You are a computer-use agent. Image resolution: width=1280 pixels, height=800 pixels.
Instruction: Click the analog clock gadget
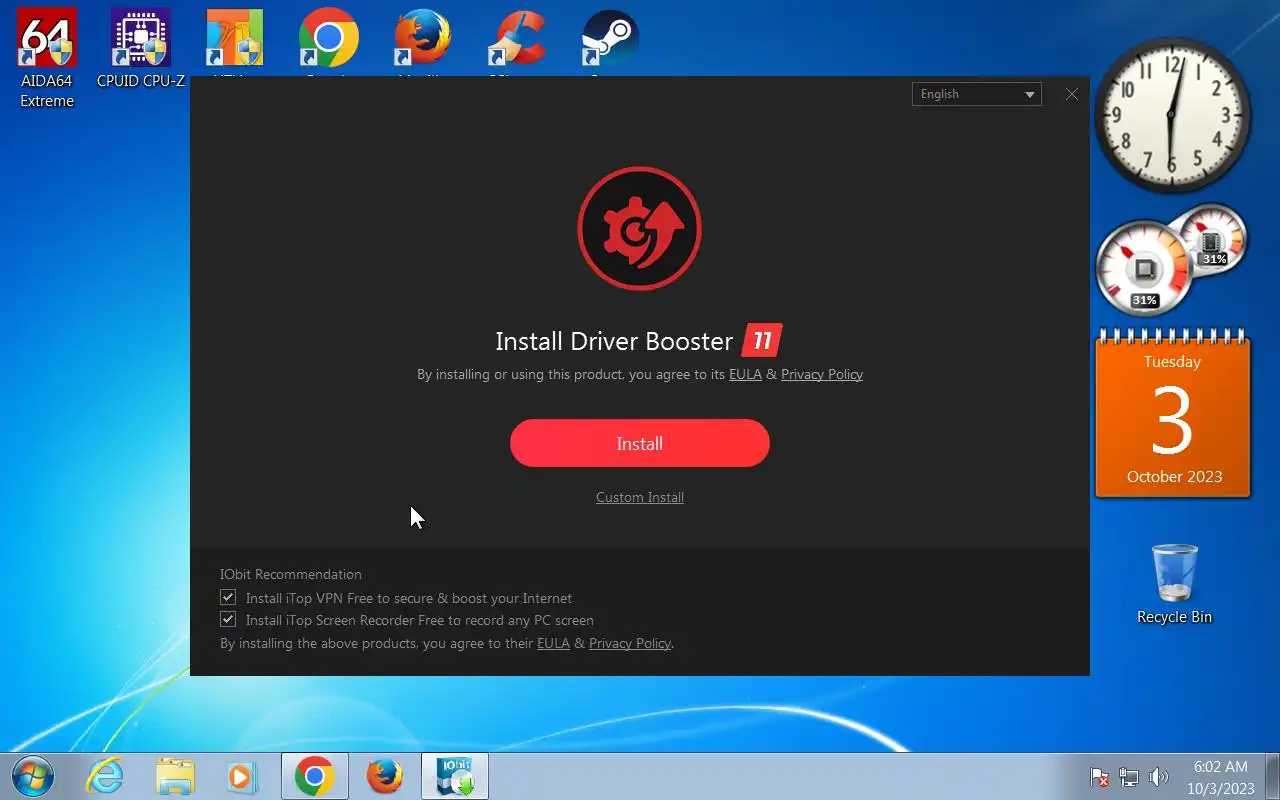pos(1172,115)
